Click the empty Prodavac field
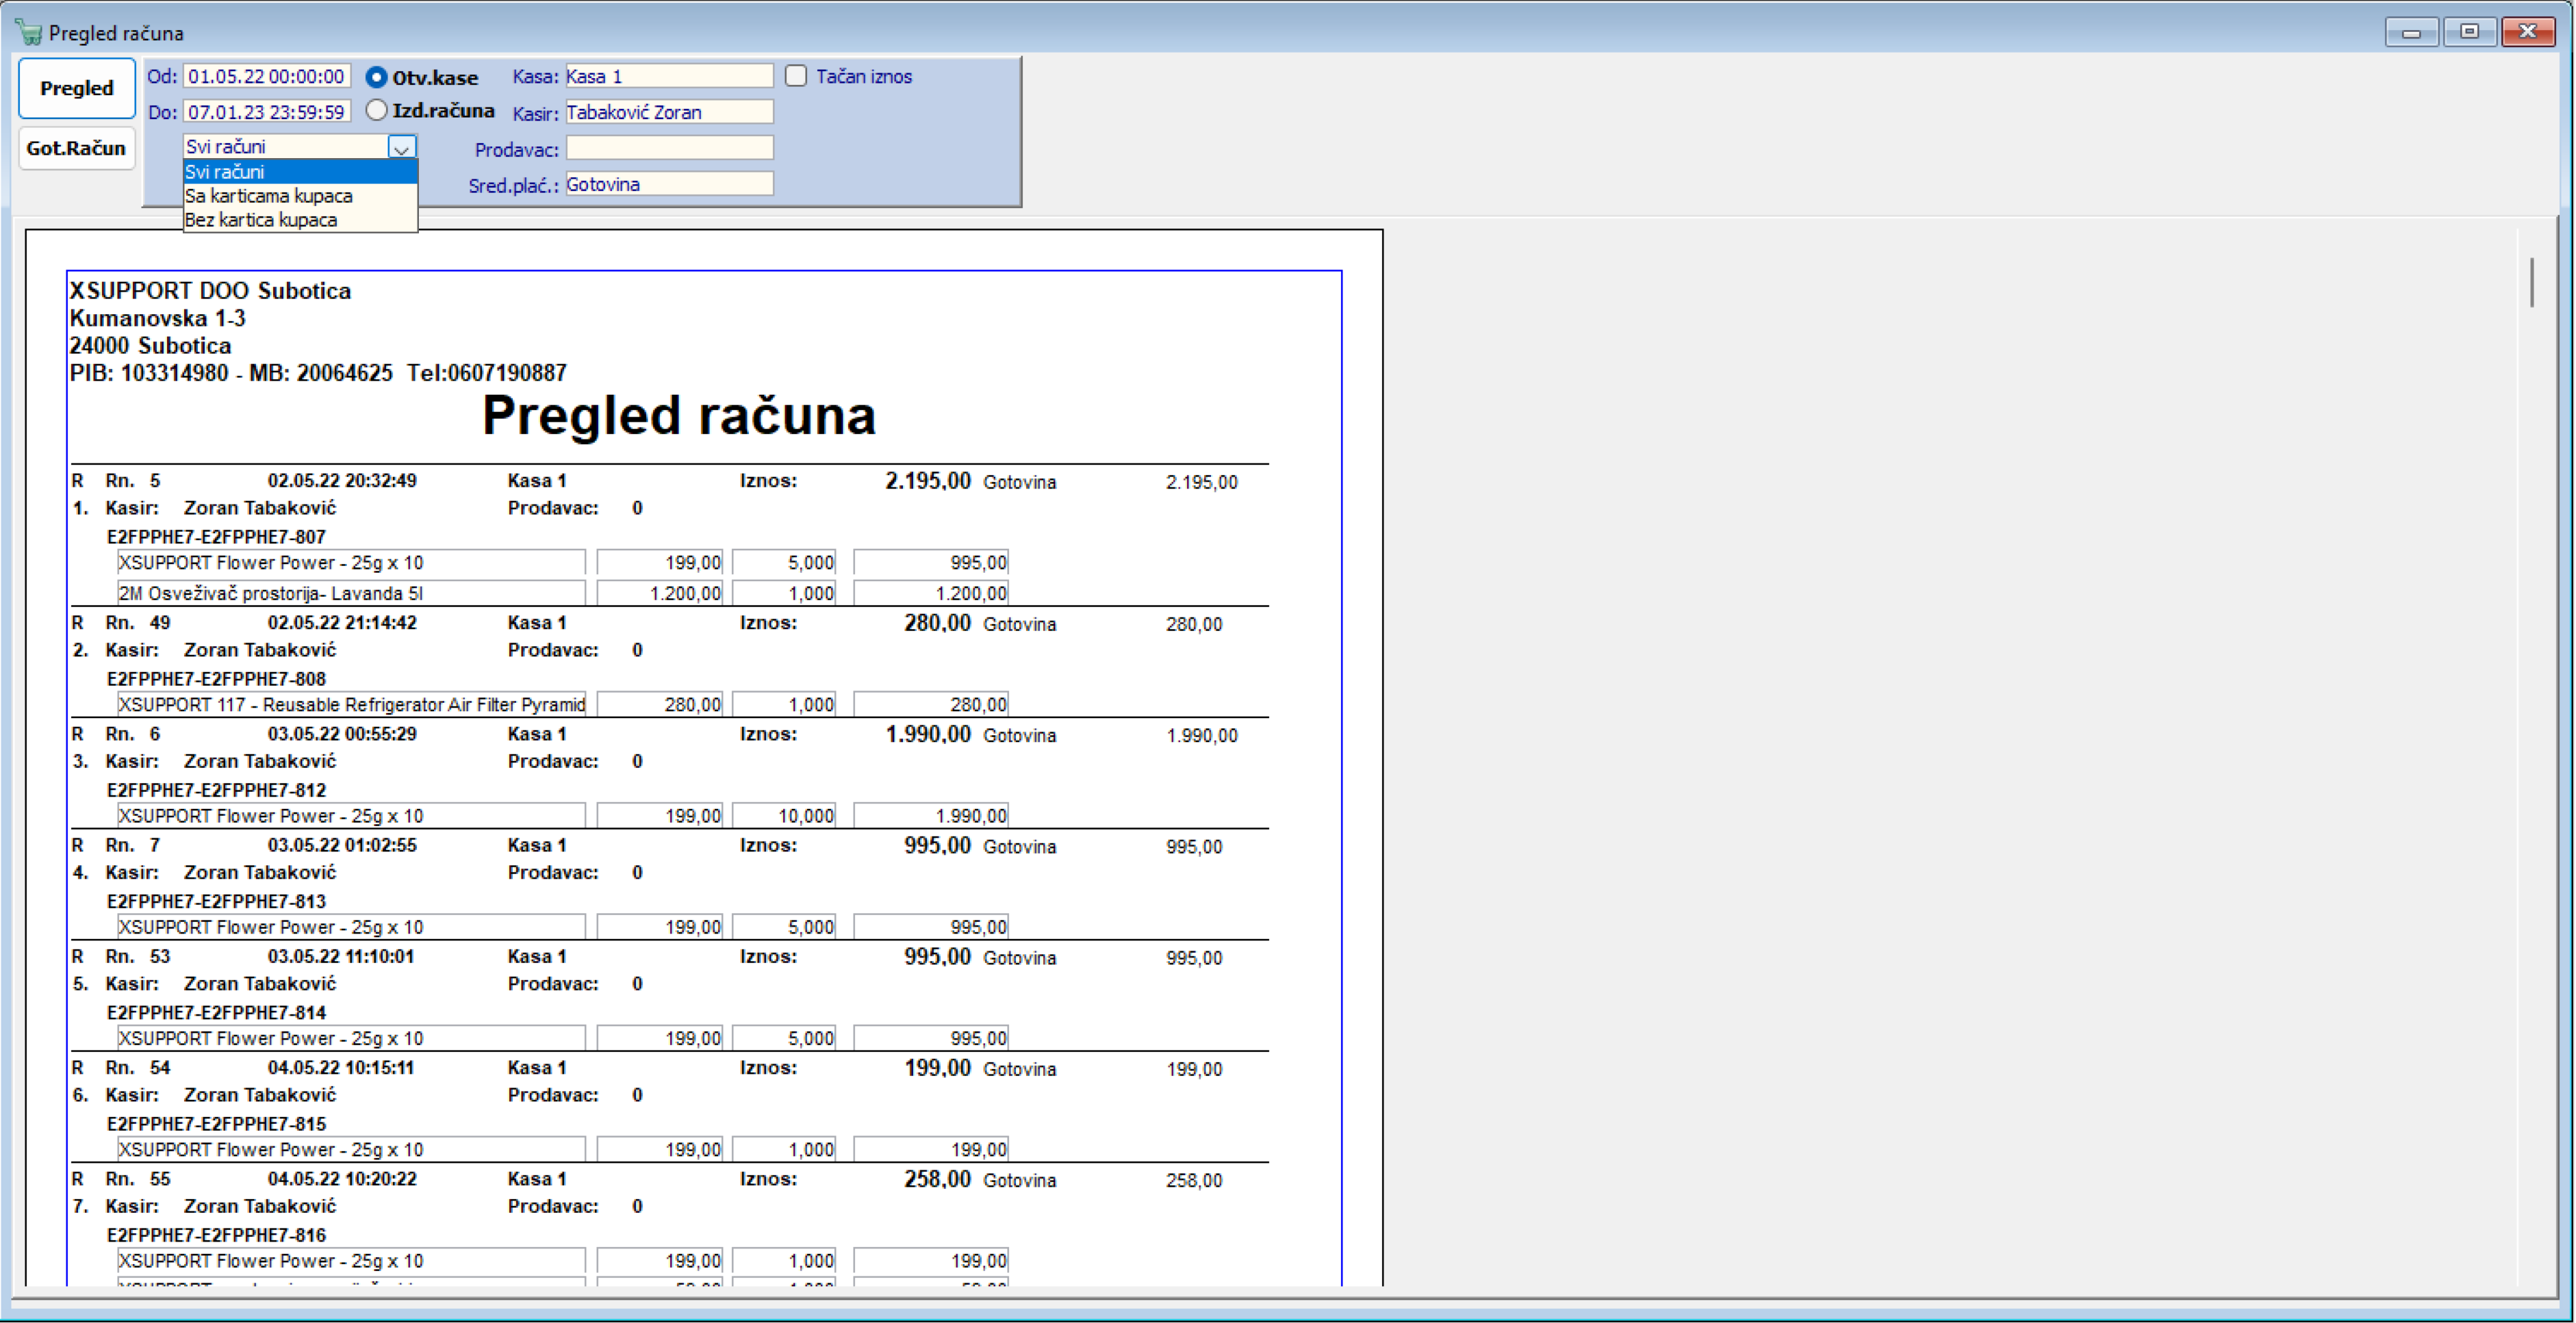Viewport: 2576px width, 1323px height. click(669, 148)
